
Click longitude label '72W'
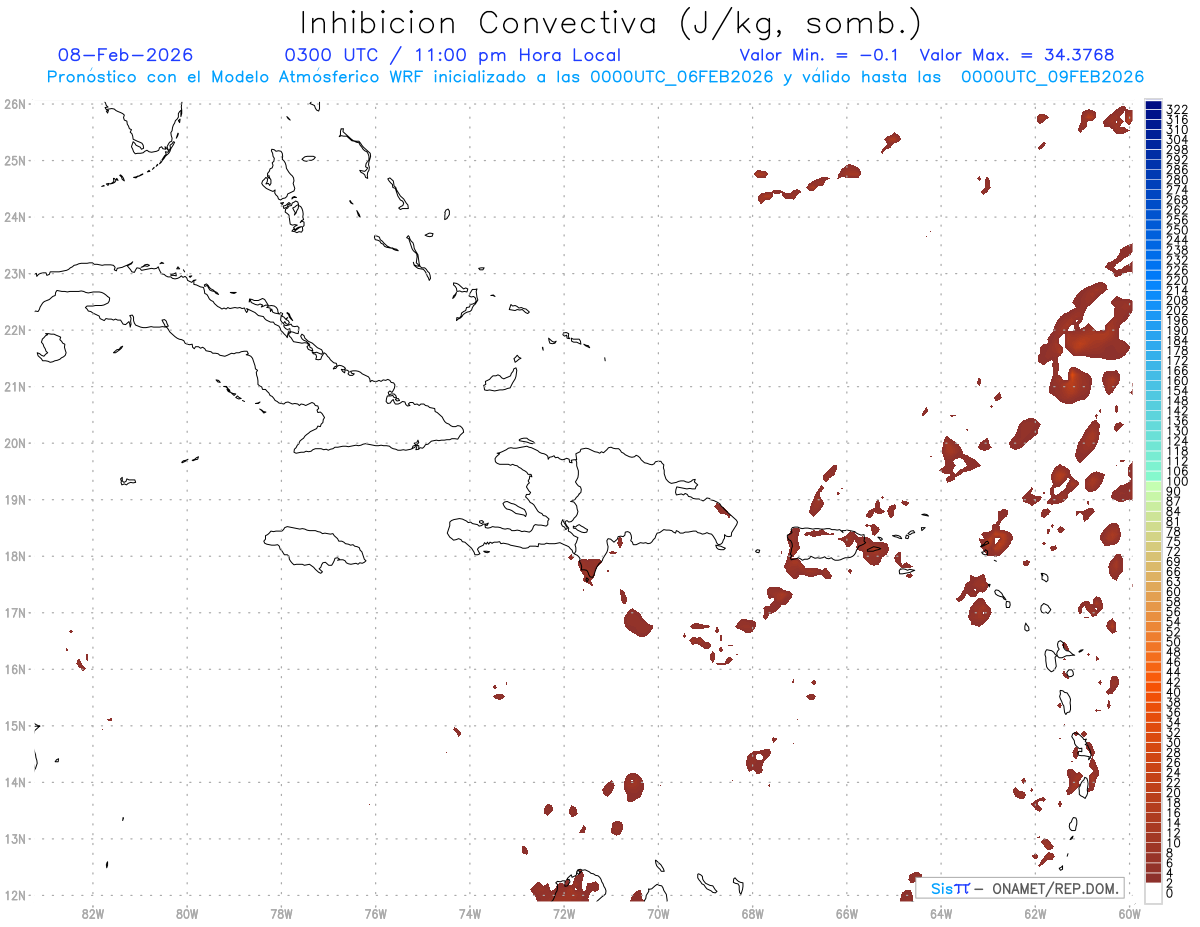564,912
